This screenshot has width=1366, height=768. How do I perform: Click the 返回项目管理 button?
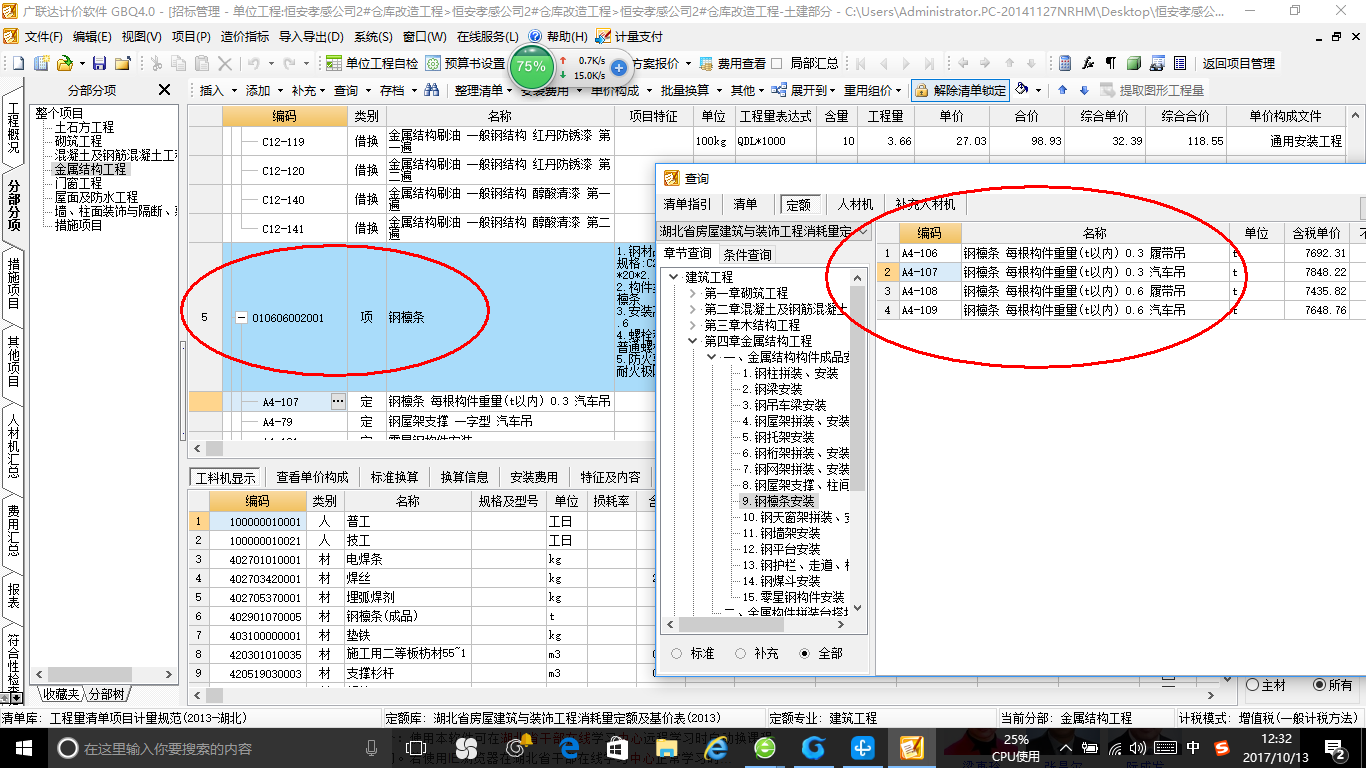1238,63
